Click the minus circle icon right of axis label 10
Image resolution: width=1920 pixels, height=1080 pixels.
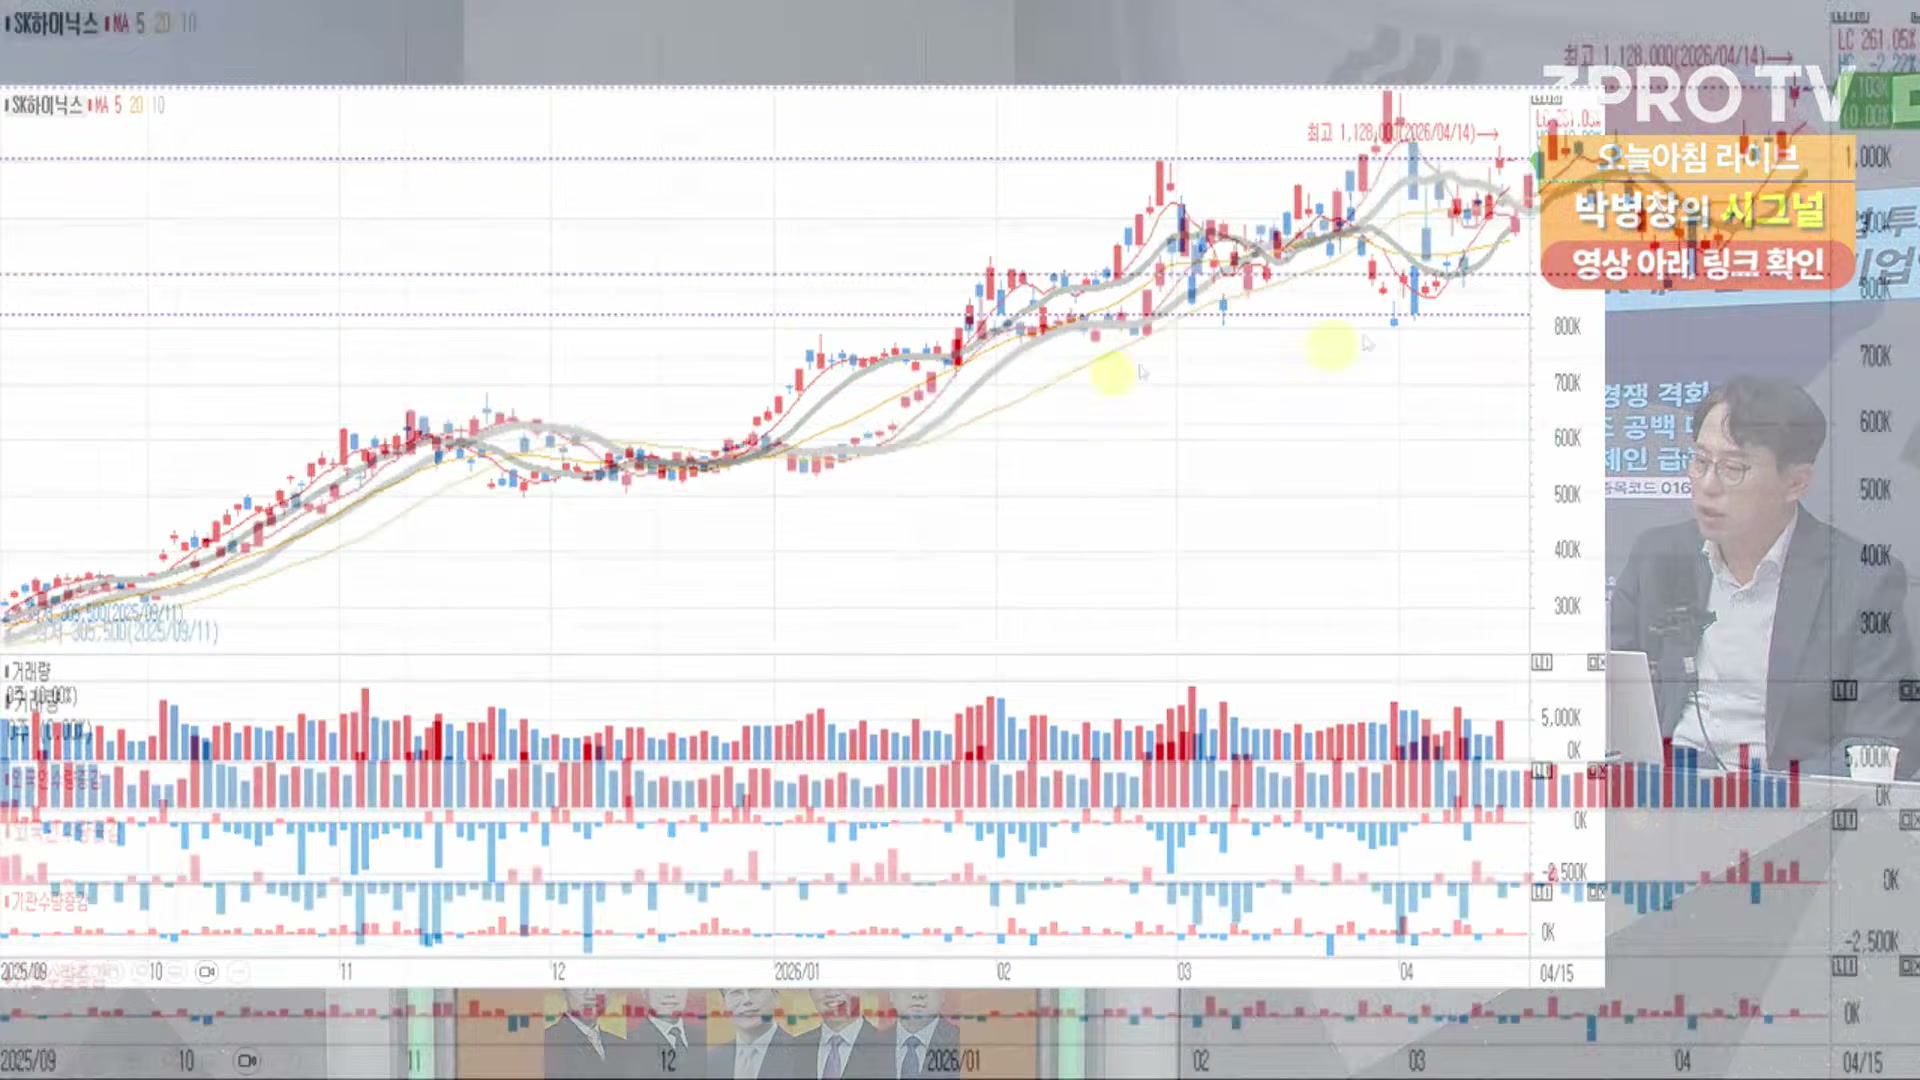pos(176,972)
